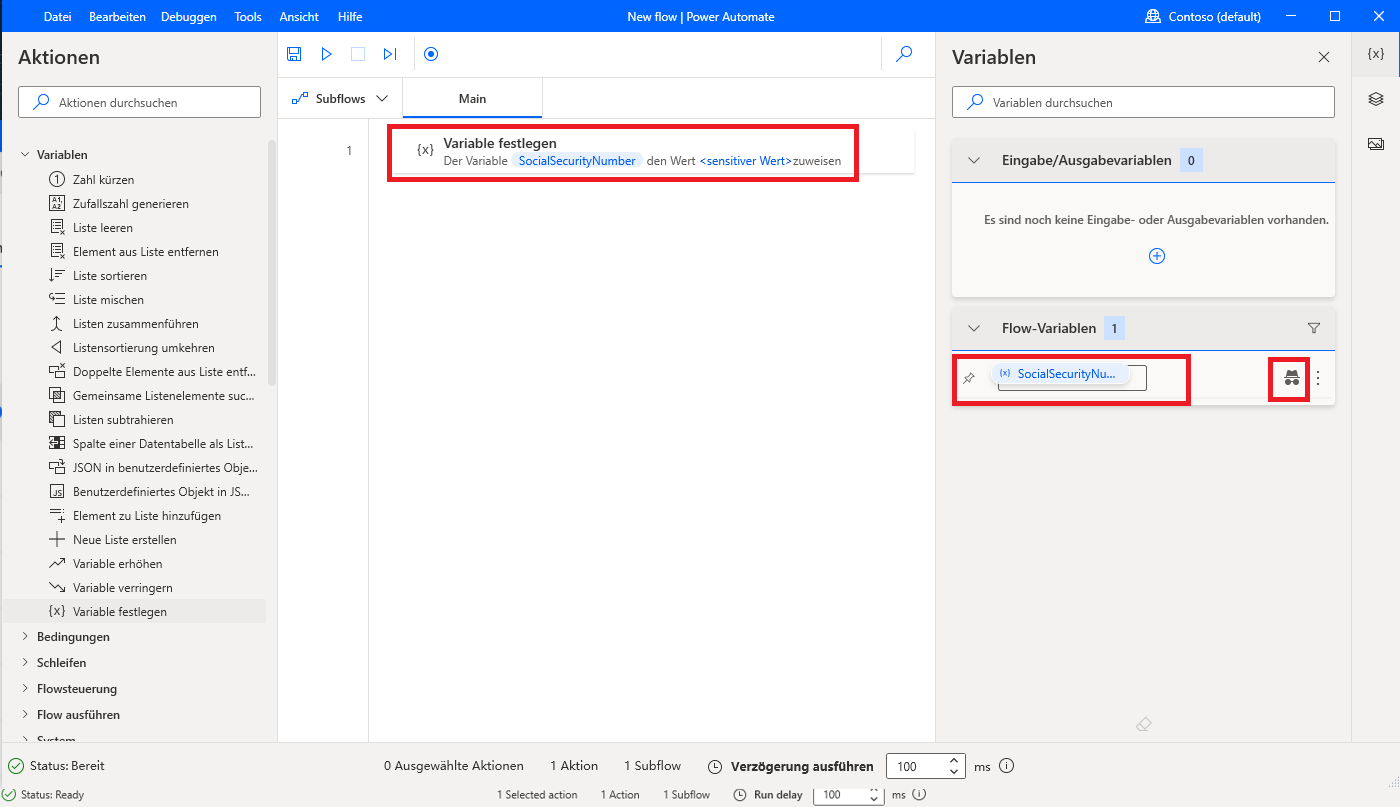Viewport: 1400px width, 807px height.
Task: Run next action step icon
Action: [390, 54]
